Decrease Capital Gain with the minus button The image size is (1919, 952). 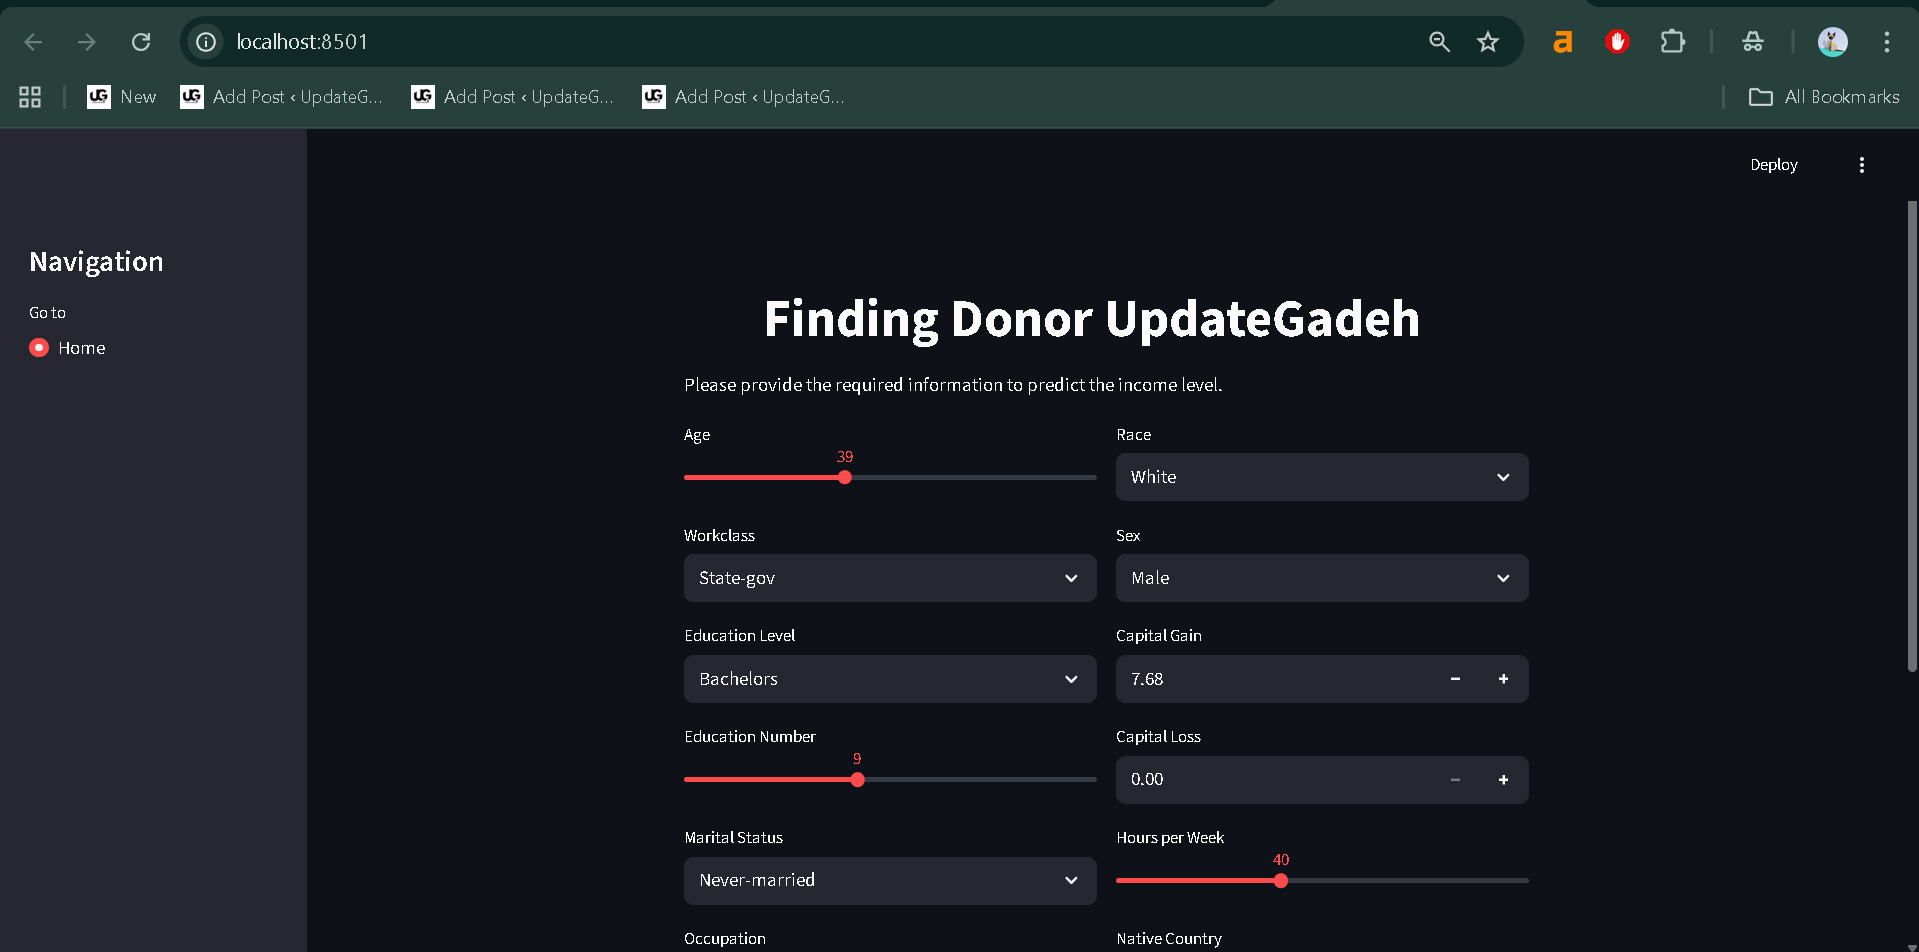coord(1455,679)
